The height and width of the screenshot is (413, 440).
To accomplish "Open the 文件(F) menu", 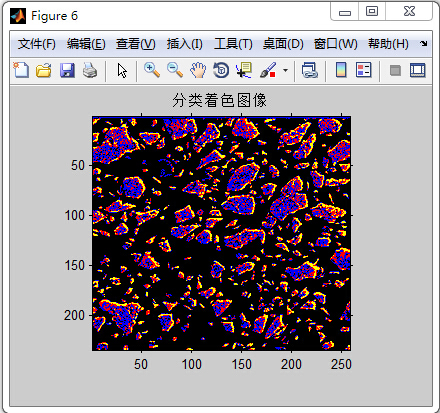I will coord(37,44).
